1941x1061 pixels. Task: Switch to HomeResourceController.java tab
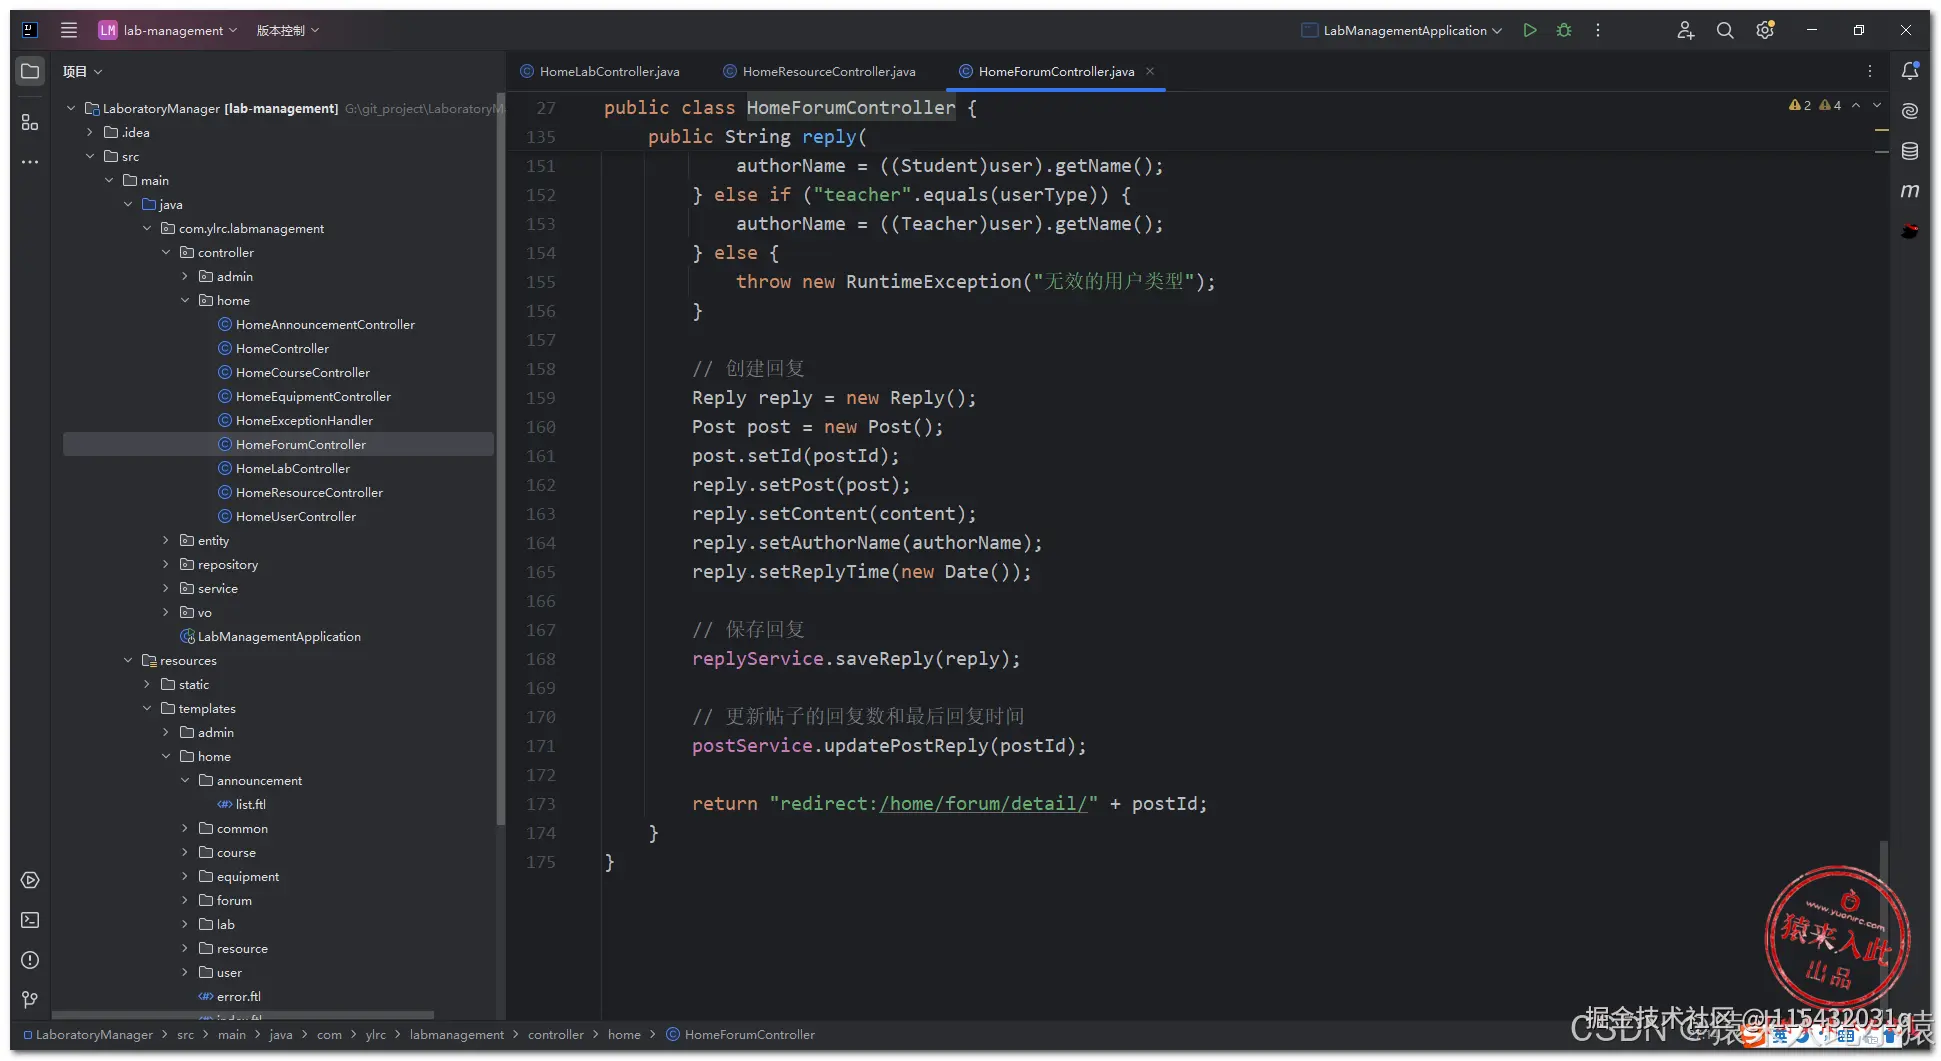click(x=819, y=71)
